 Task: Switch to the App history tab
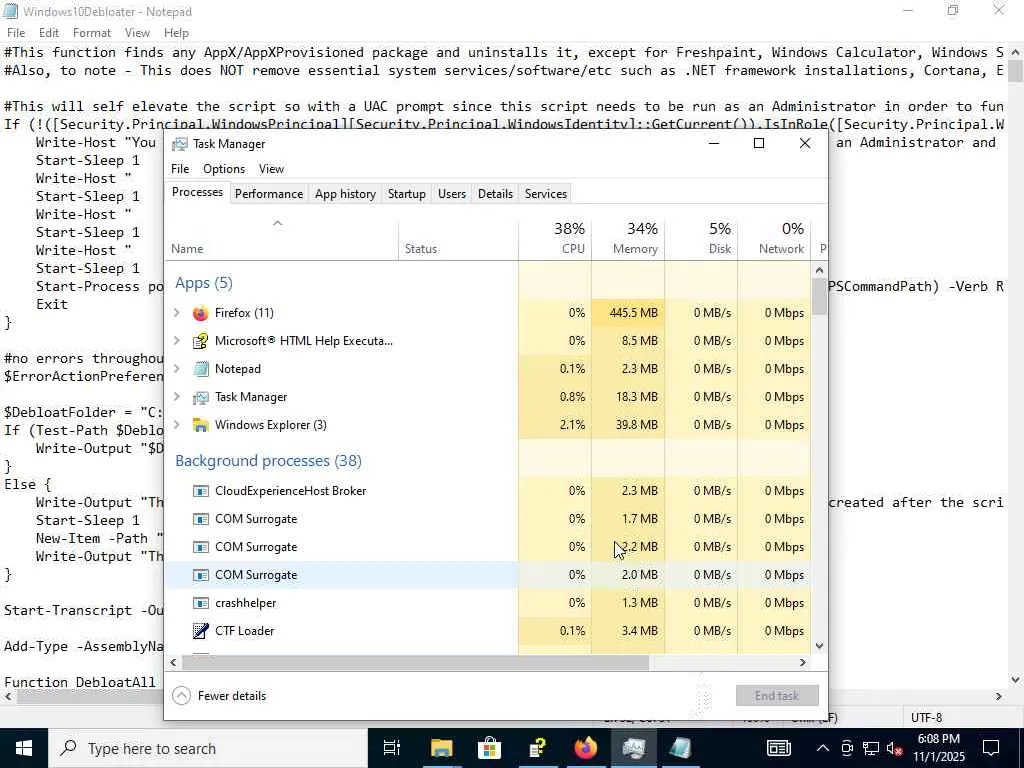pyautogui.click(x=345, y=194)
